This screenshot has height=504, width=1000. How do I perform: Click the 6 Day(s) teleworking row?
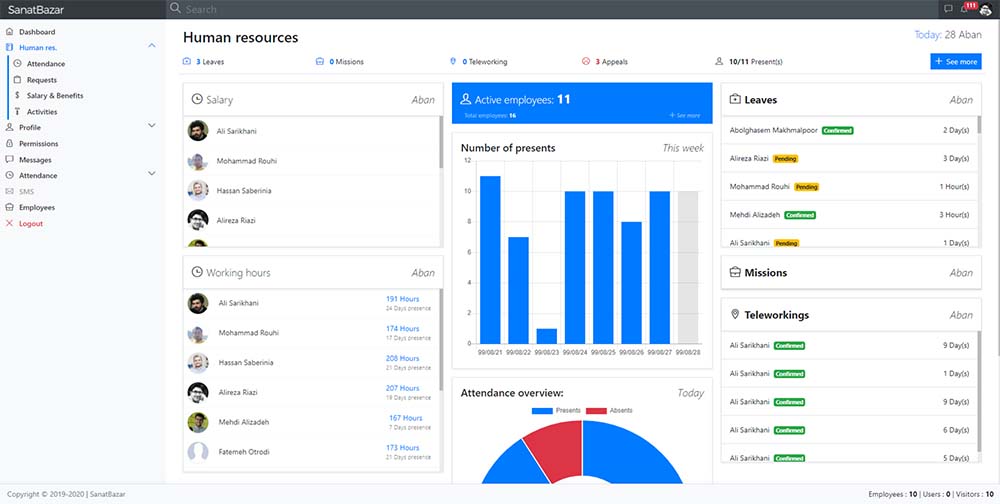pos(849,430)
